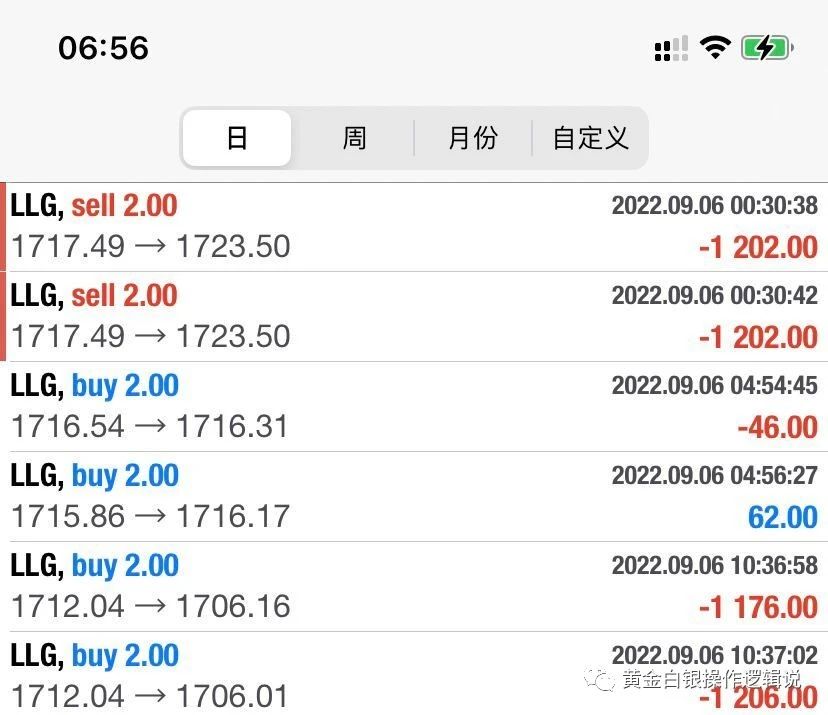Image resolution: width=828 pixels, height=715 pixels.
Task: Select the 日 (day) period tab
Action: click(237, 138)
